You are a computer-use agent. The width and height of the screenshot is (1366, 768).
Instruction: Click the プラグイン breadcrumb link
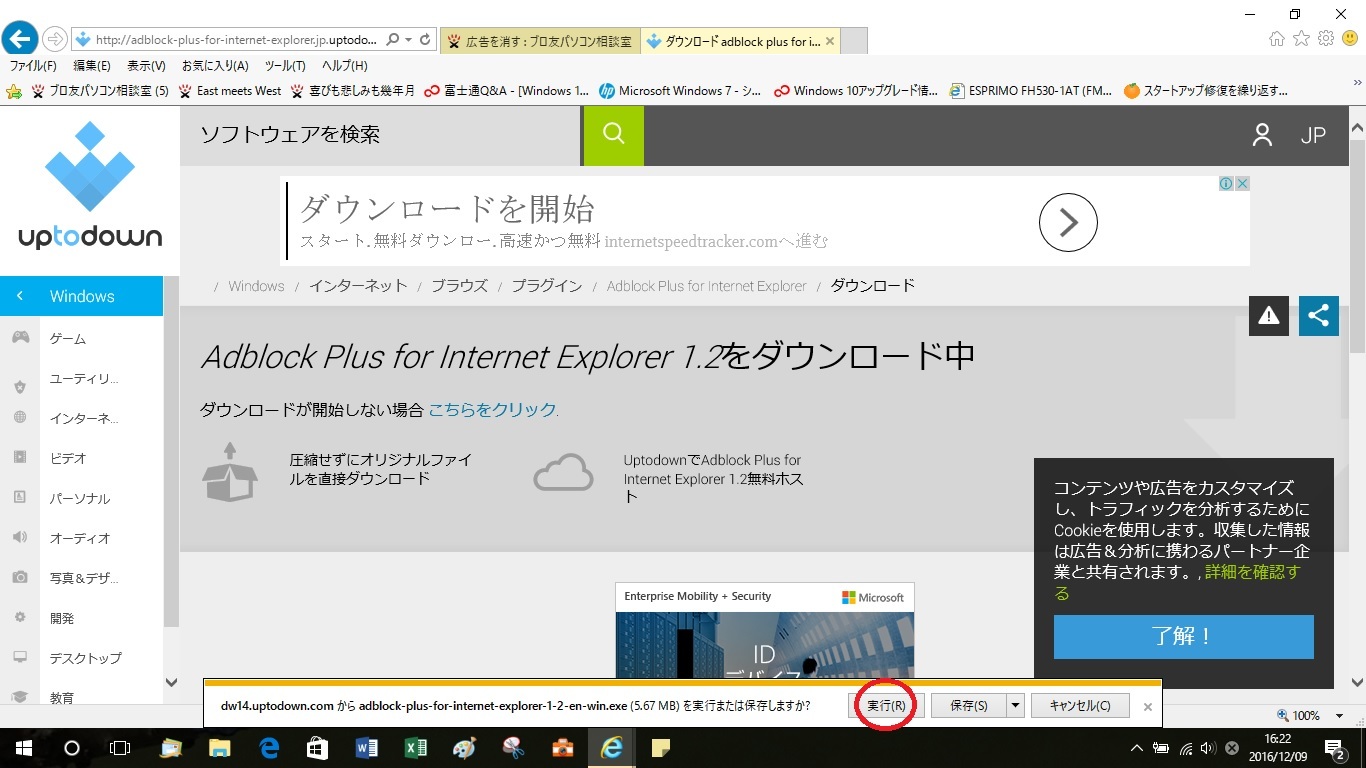546,286
